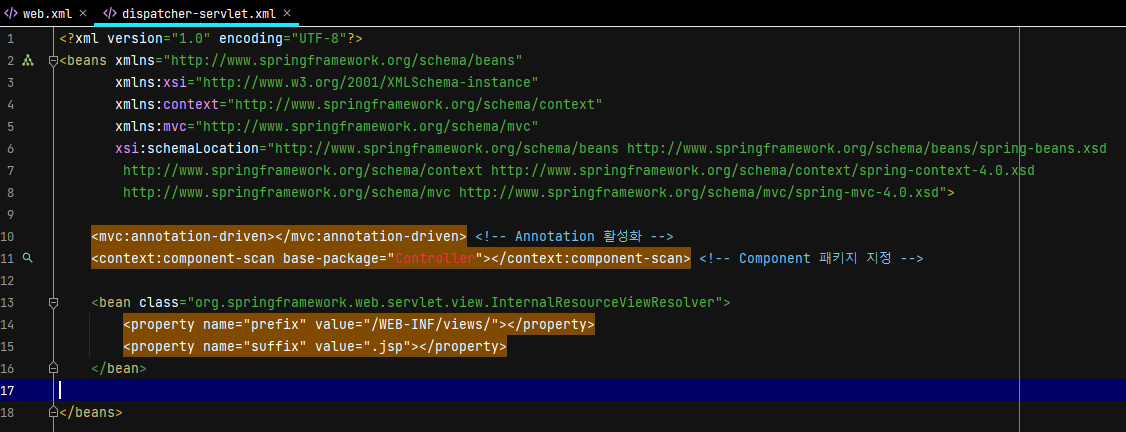Image resolution: width=1126 pixels, height=432 pixels.
Task: Collapse the beans element fold on line 2
Action: point(52,61)
